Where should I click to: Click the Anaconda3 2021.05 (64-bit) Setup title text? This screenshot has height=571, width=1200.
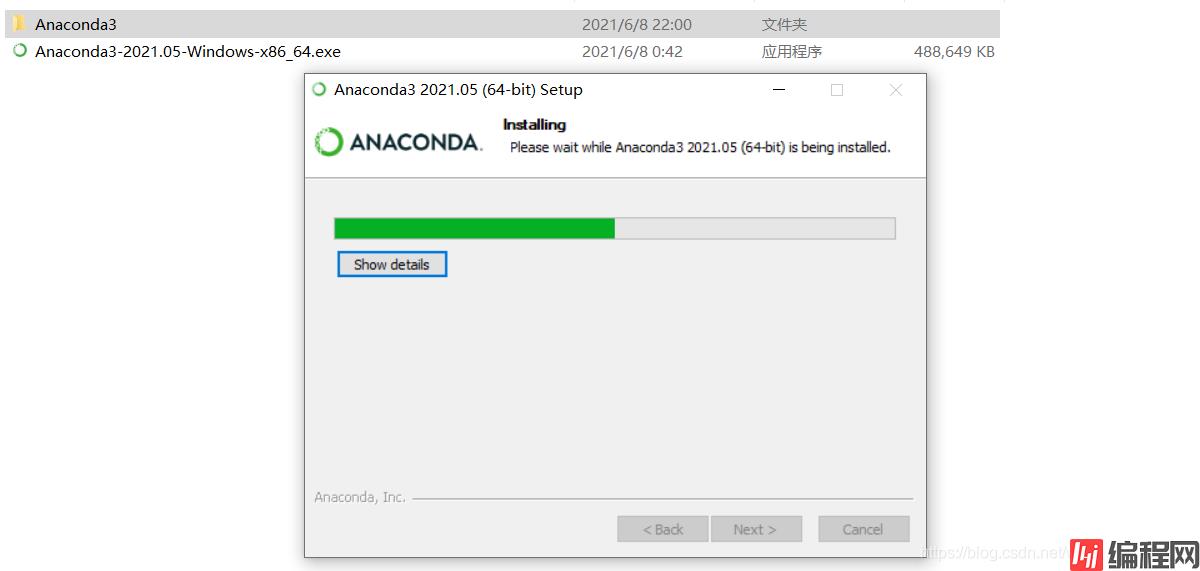458,89
